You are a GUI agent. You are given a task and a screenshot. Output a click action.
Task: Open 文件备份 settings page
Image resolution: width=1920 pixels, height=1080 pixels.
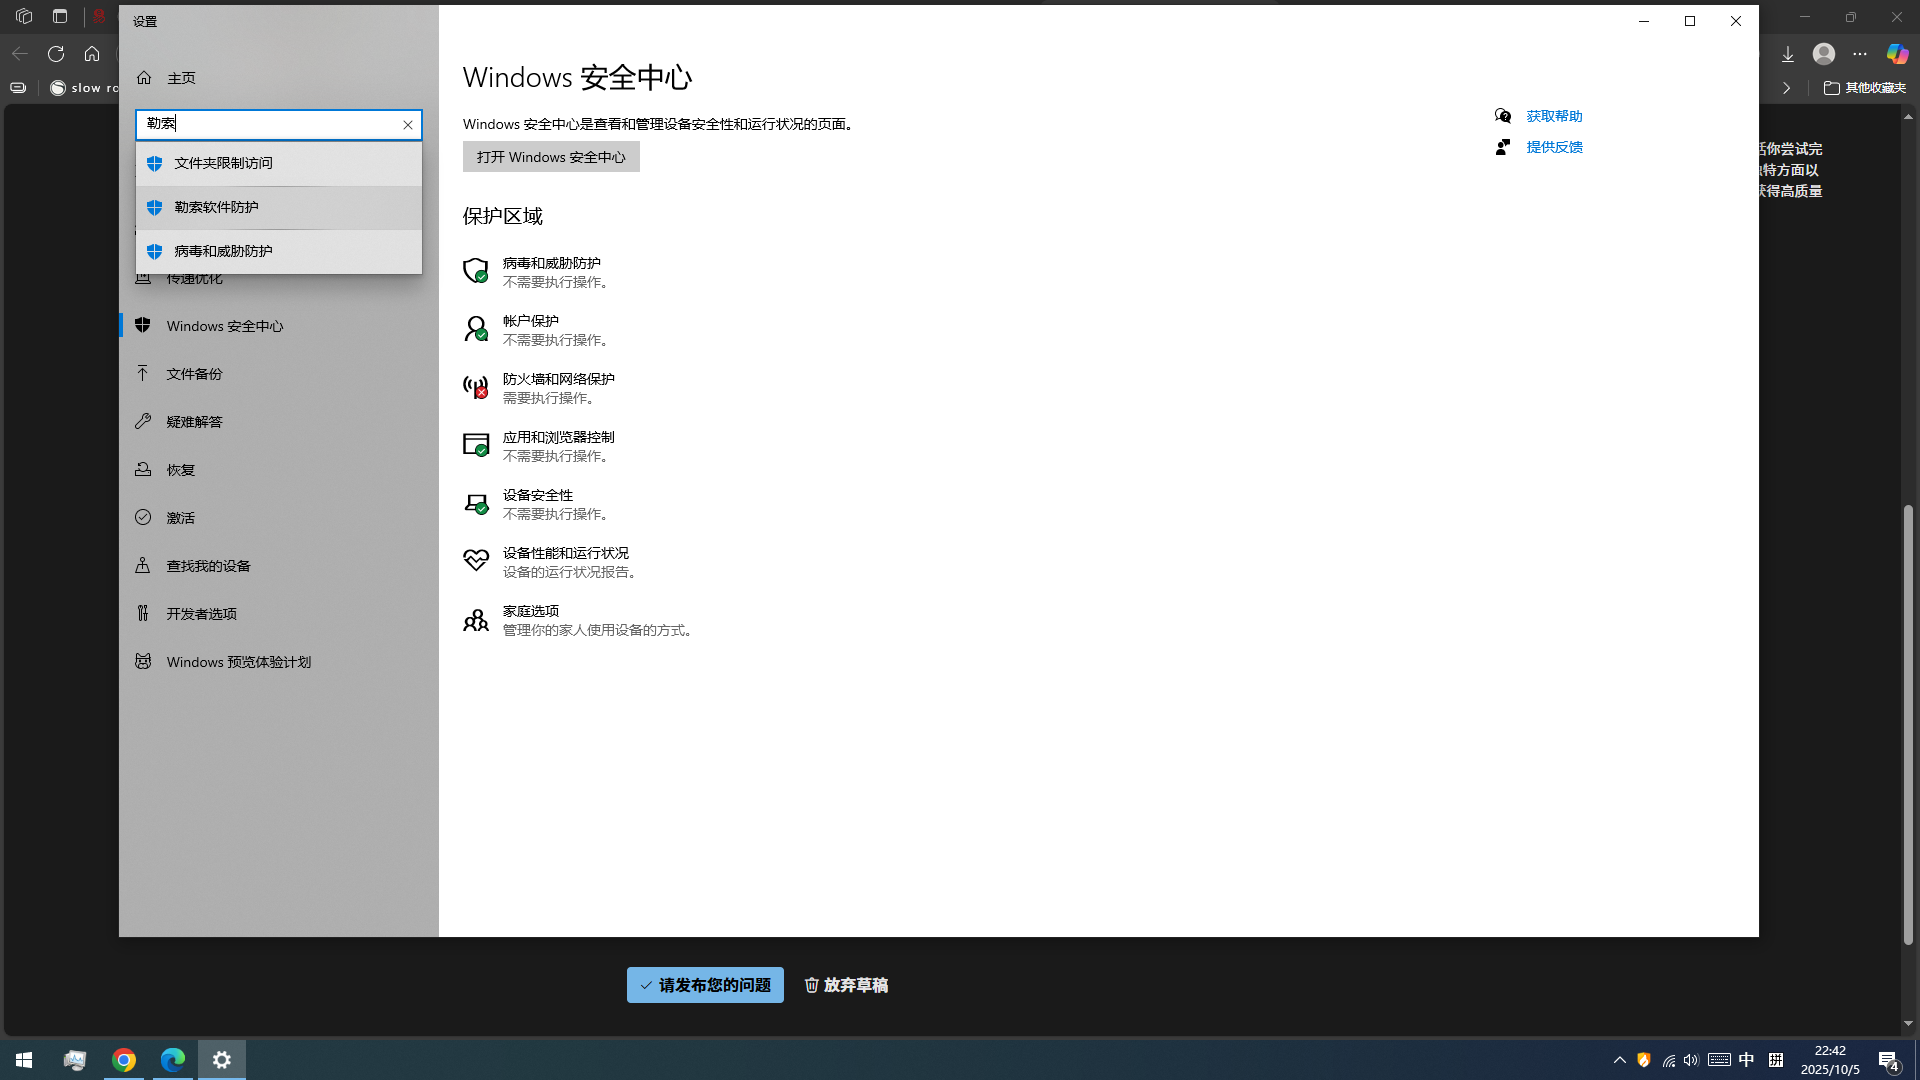coord(194,374)
